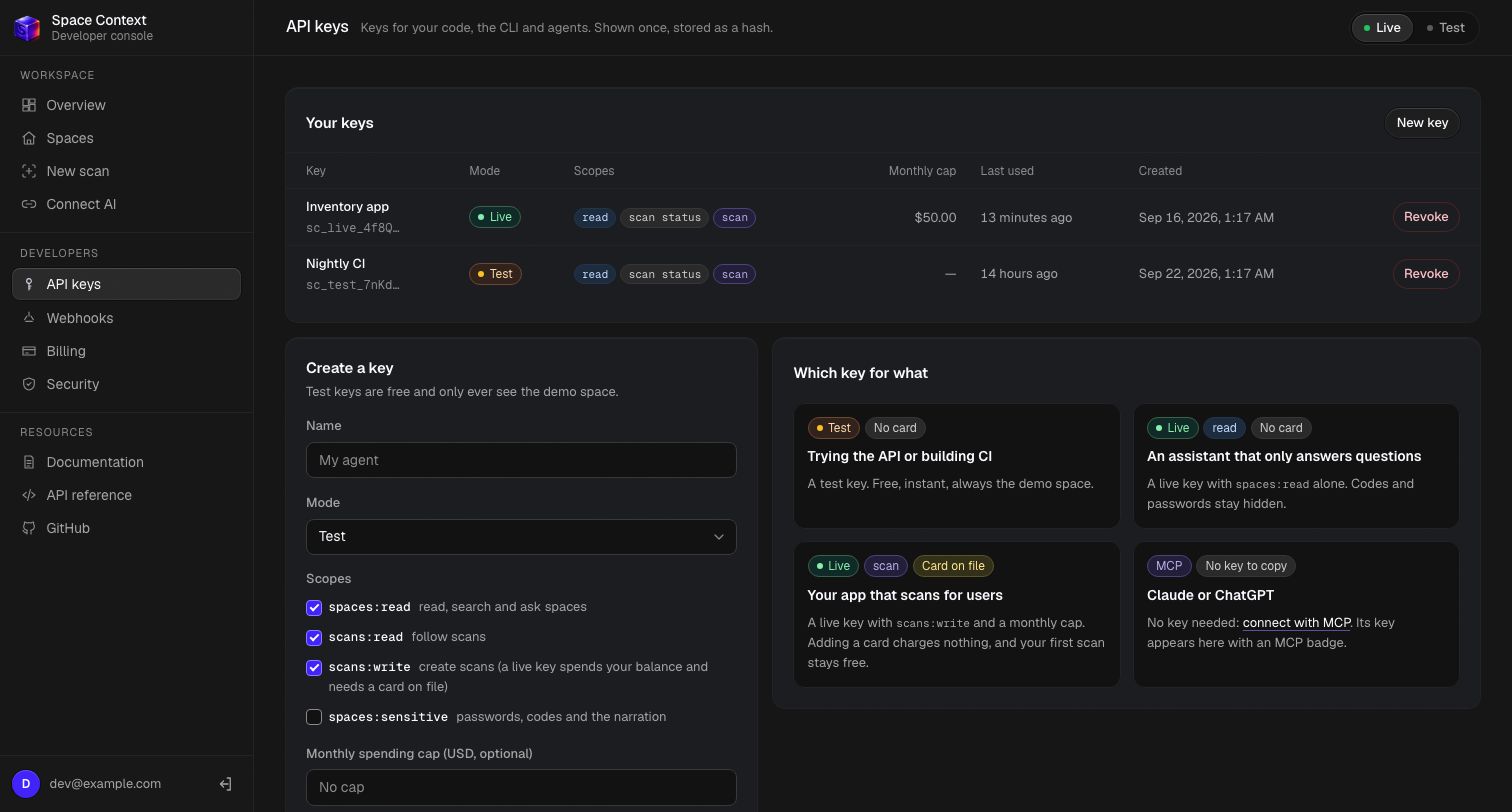Open Connect AI in the sidebar
The width and height of the screenshot is (1512, 812).
(x=126, y=204)
